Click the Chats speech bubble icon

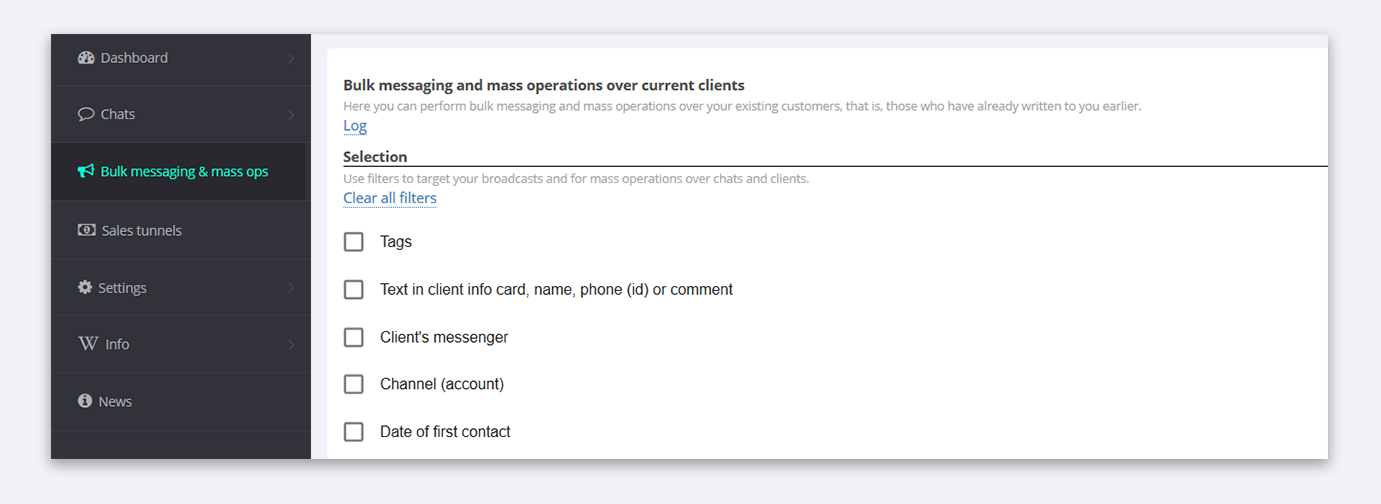pos(86,114)
